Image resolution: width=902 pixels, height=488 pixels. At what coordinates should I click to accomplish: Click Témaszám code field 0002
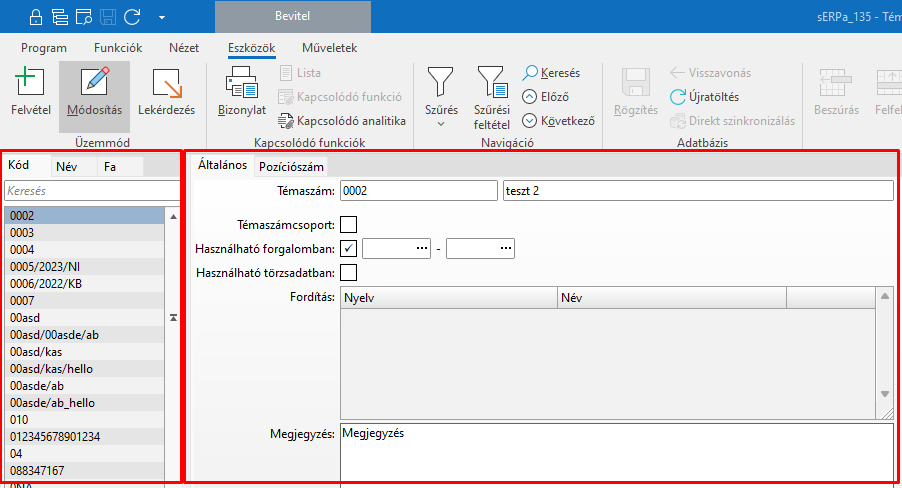point(419,190)
